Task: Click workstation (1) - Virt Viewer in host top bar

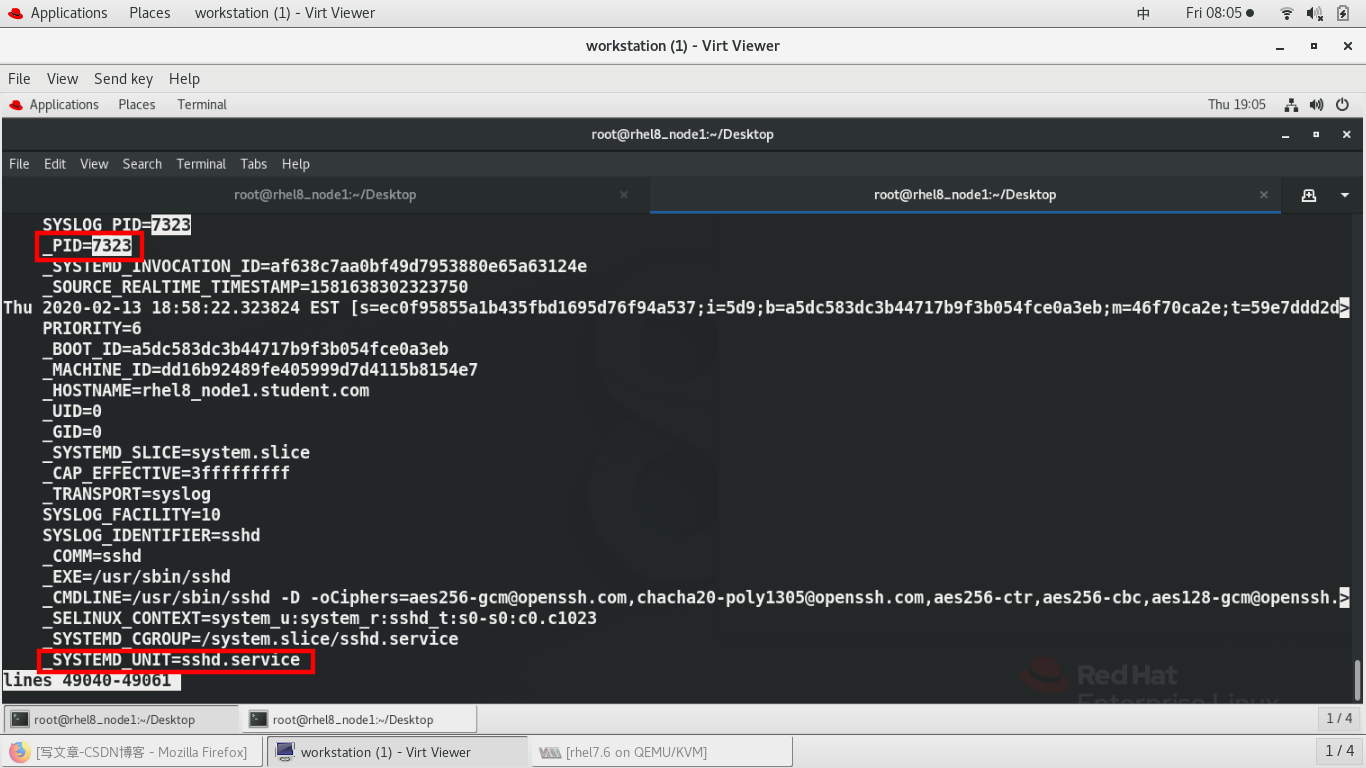Action: [285, 13]
